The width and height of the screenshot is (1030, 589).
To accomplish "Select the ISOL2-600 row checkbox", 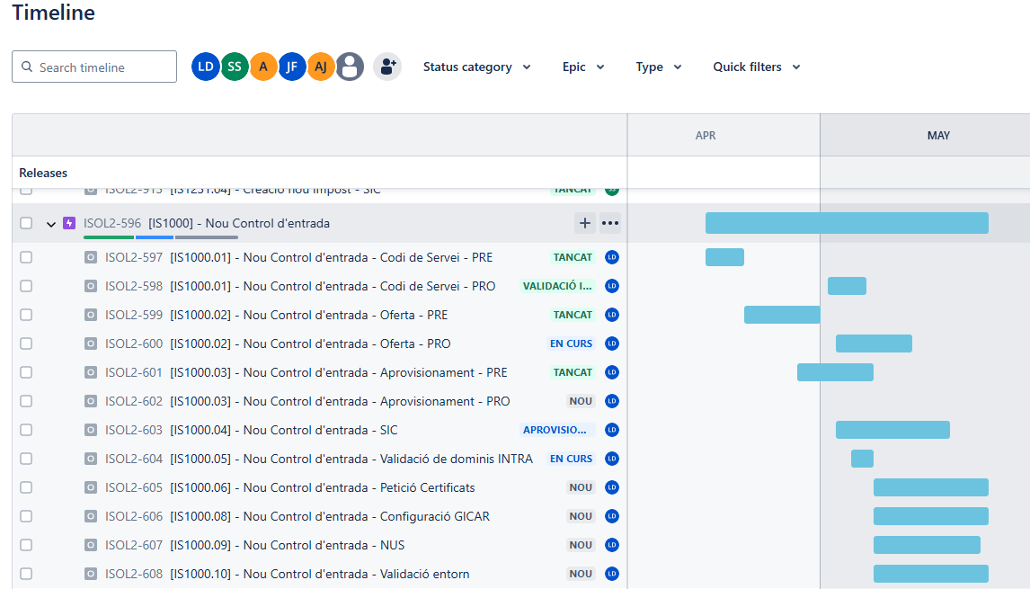I will (x=26, y=344).
